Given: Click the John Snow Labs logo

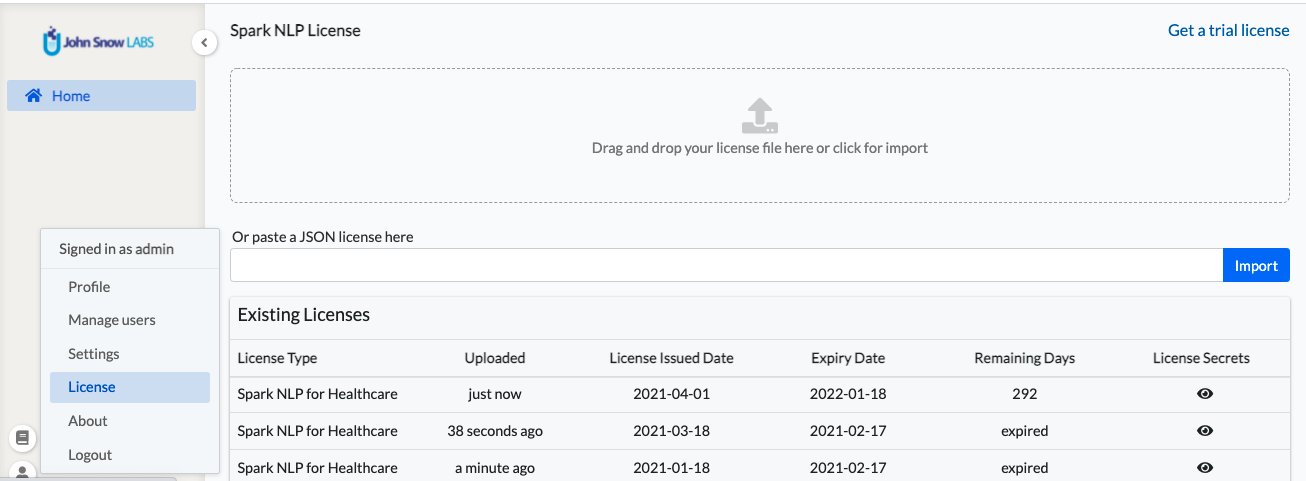Looking at the screenshot, I should 99,42.
